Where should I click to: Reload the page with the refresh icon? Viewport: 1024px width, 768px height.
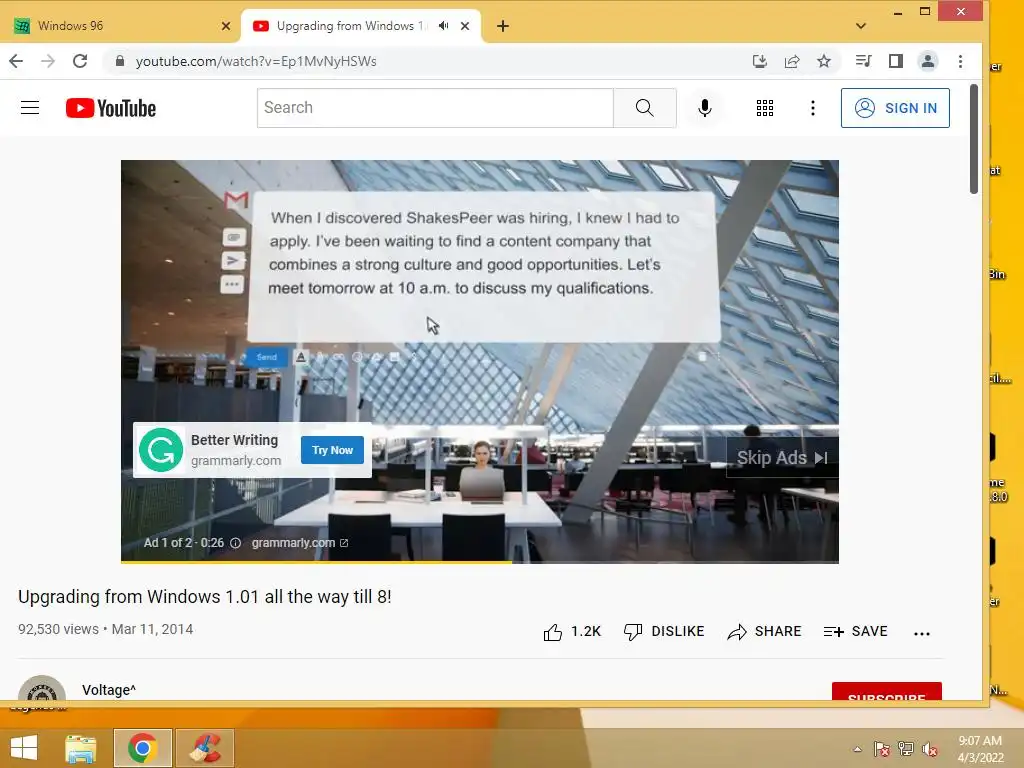tap(80, 61)
